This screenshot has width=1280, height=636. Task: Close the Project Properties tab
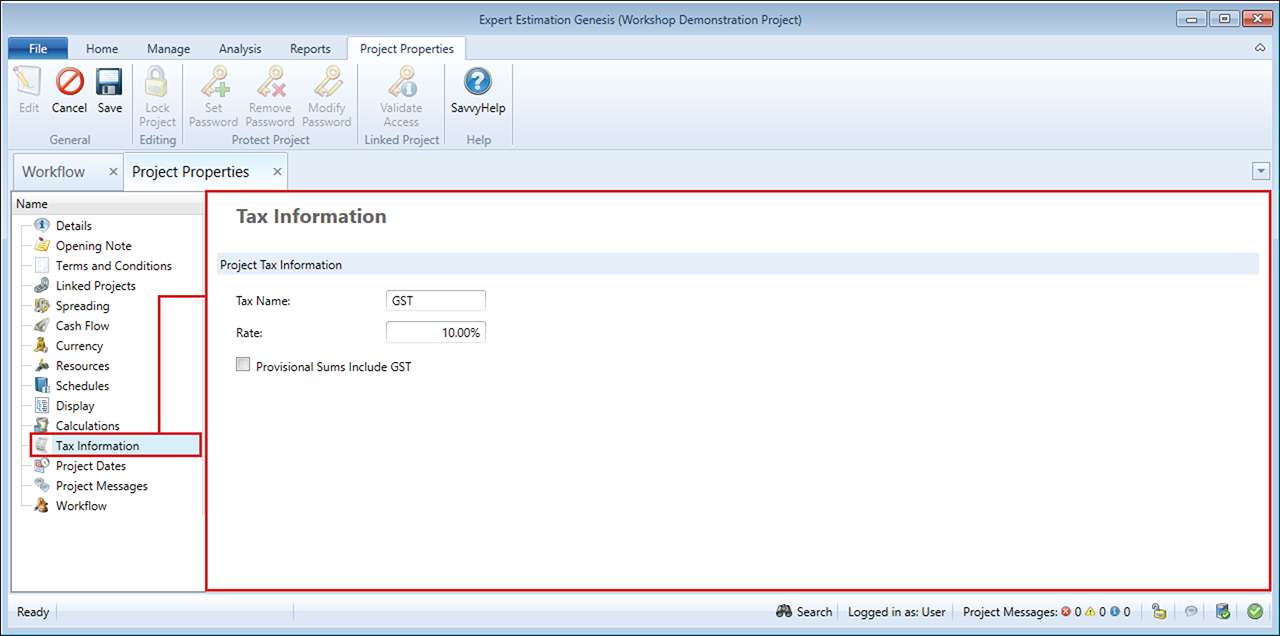(277, 172)
